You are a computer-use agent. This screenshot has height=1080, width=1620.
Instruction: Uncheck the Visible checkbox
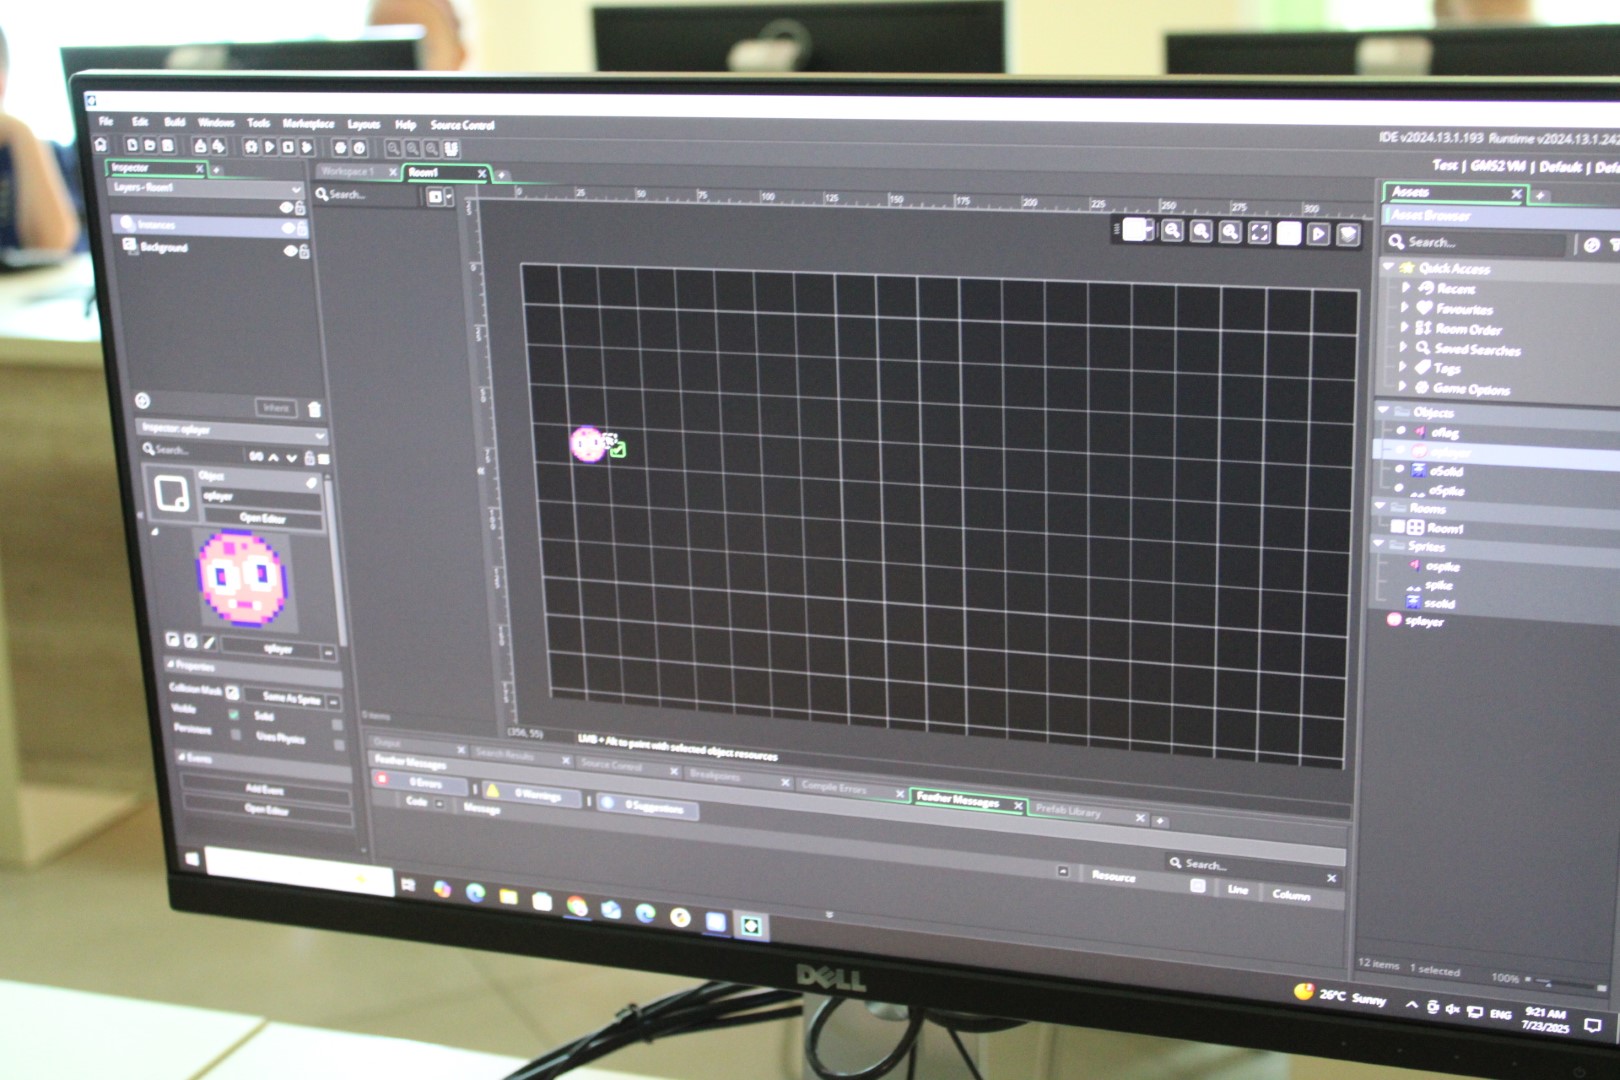(234, 715)
